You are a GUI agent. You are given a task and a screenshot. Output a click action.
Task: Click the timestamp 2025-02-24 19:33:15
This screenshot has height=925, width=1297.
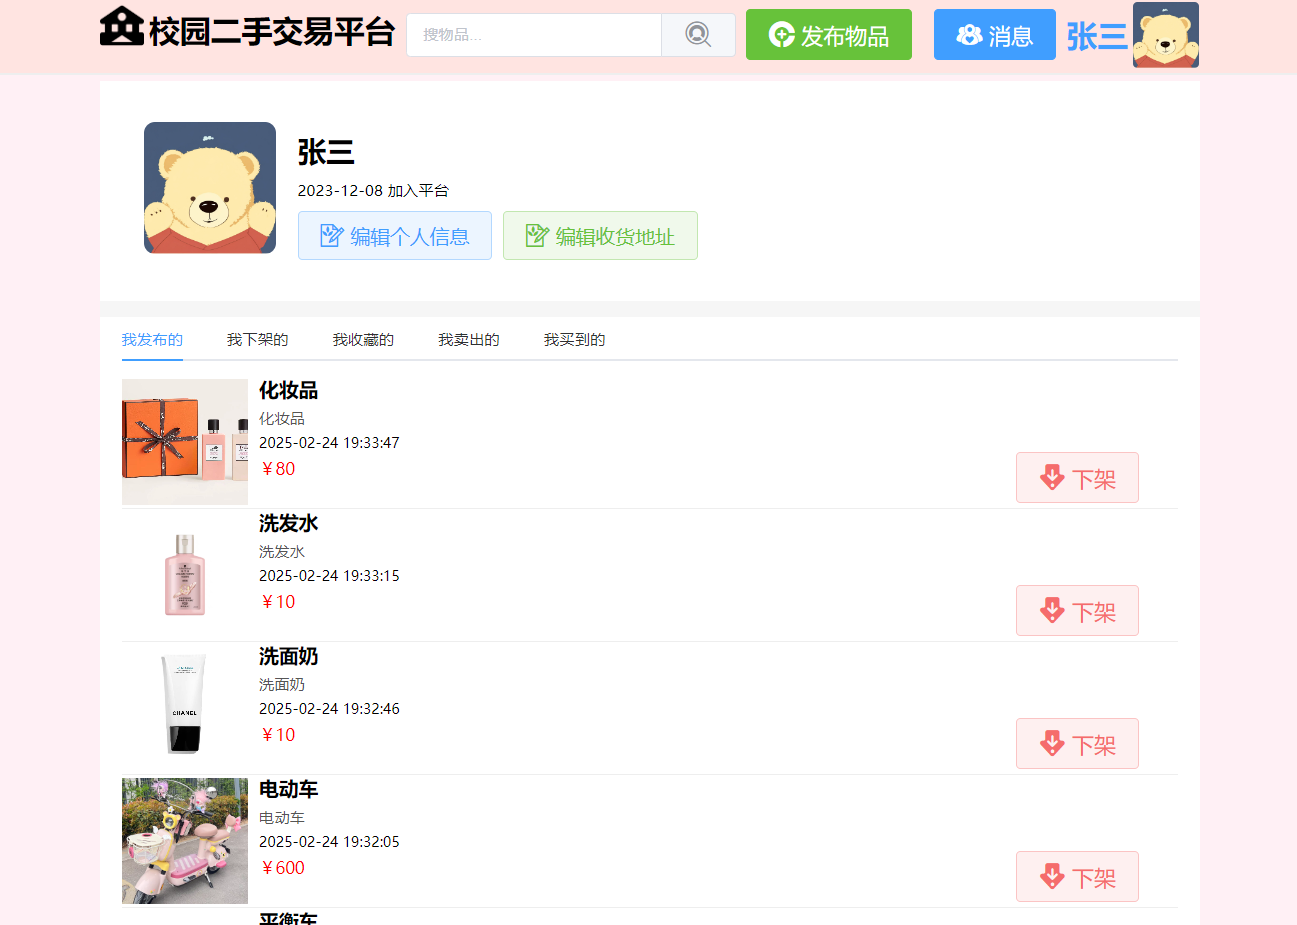pyautogui.click(x=329, y=576)
